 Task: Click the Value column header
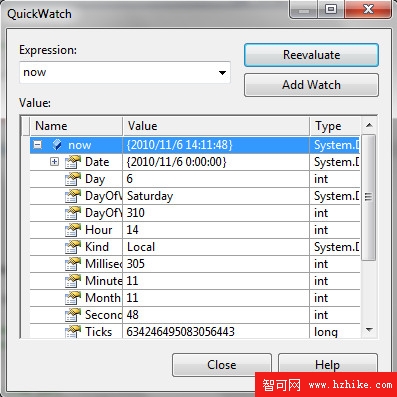[216, 126]
